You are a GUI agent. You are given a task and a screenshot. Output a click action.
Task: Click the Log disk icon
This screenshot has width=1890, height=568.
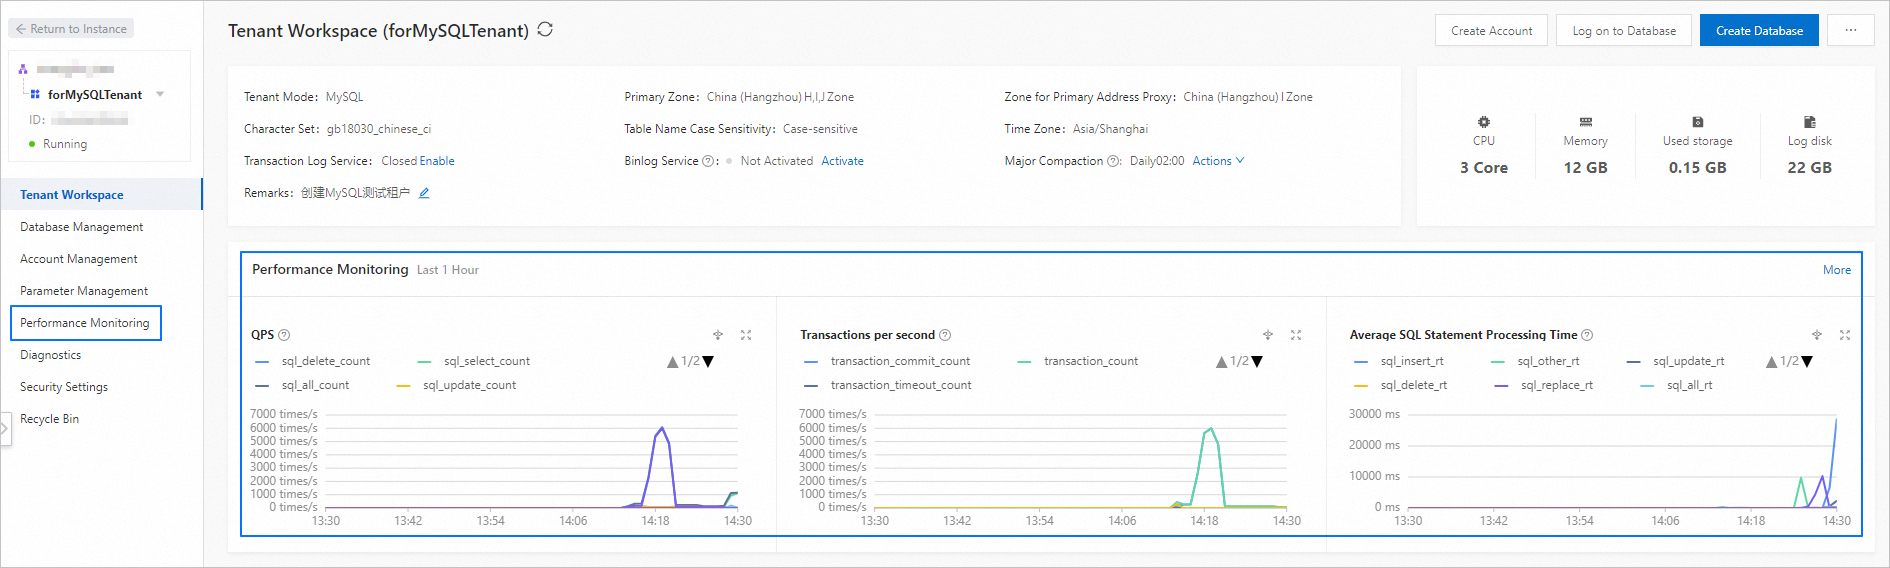click(1809, 122)
